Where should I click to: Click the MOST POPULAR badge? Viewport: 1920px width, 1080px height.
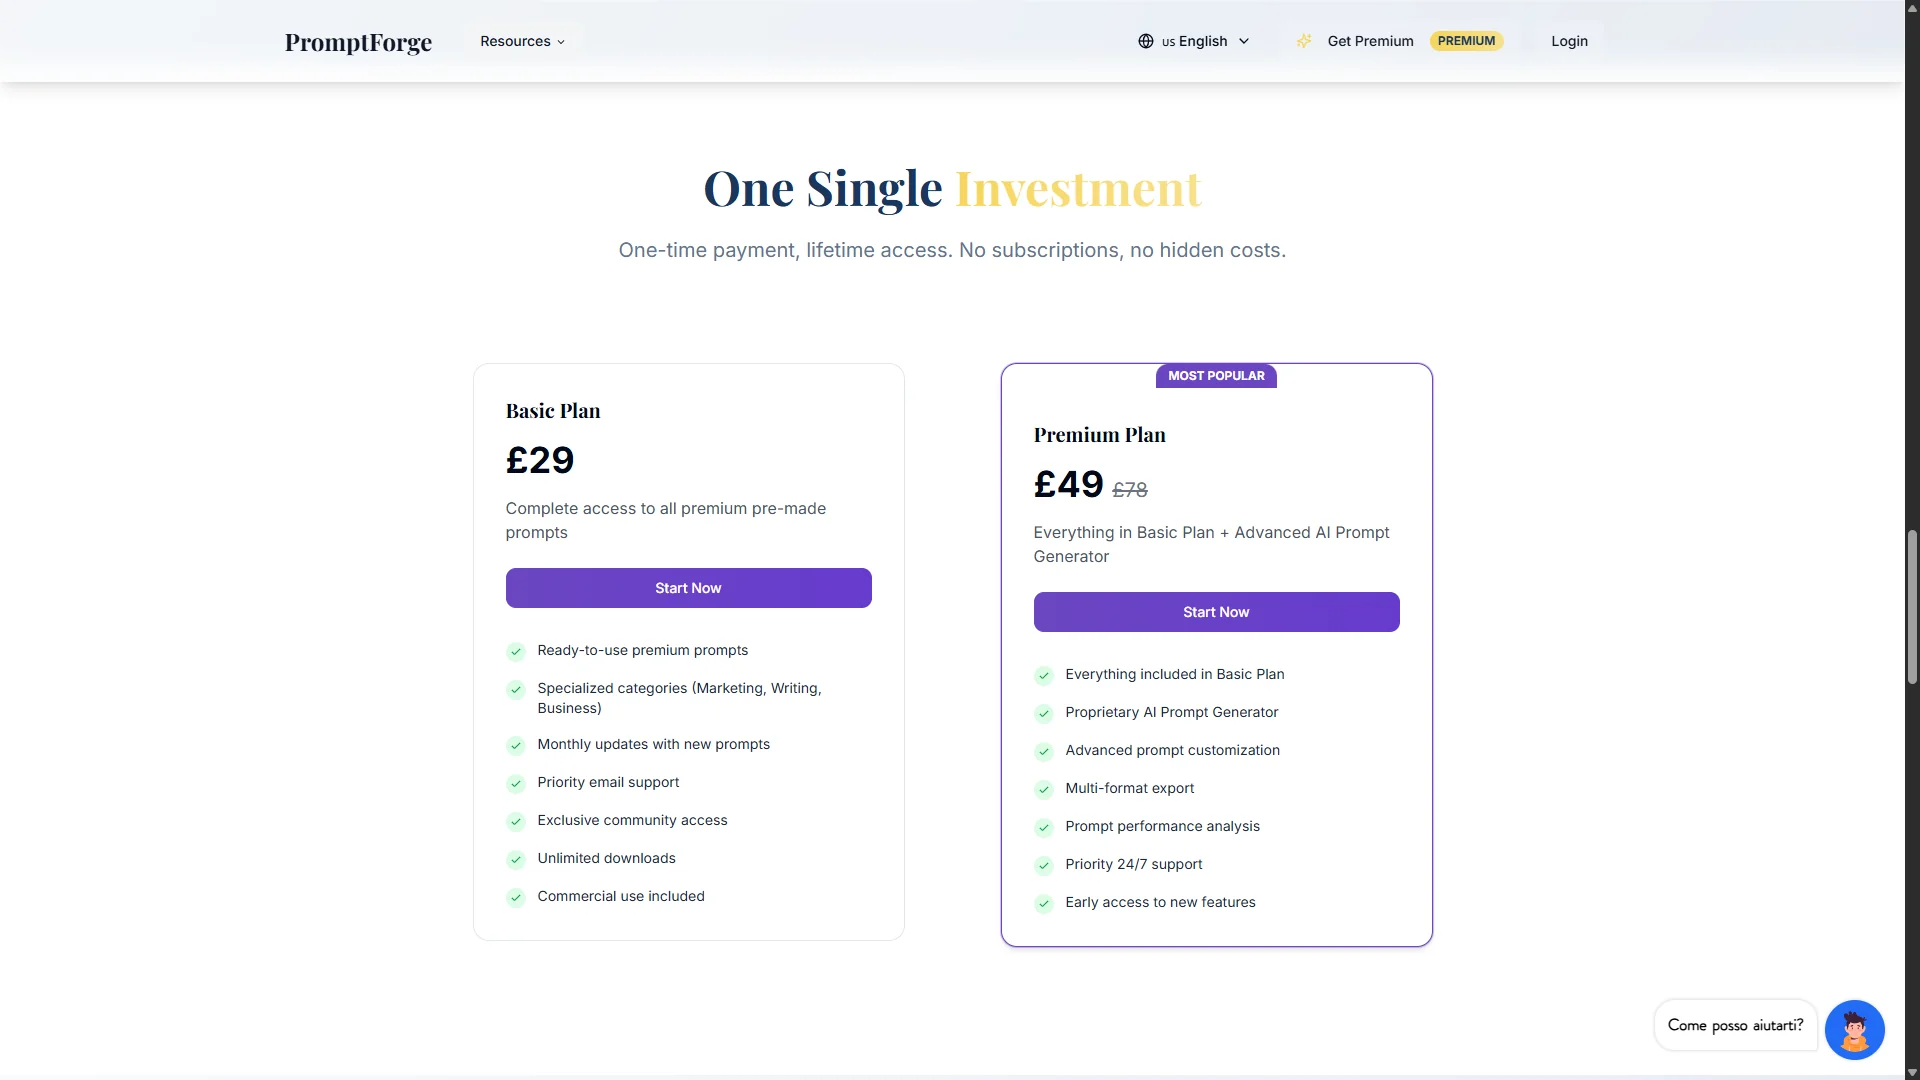tap(1216, 376)
